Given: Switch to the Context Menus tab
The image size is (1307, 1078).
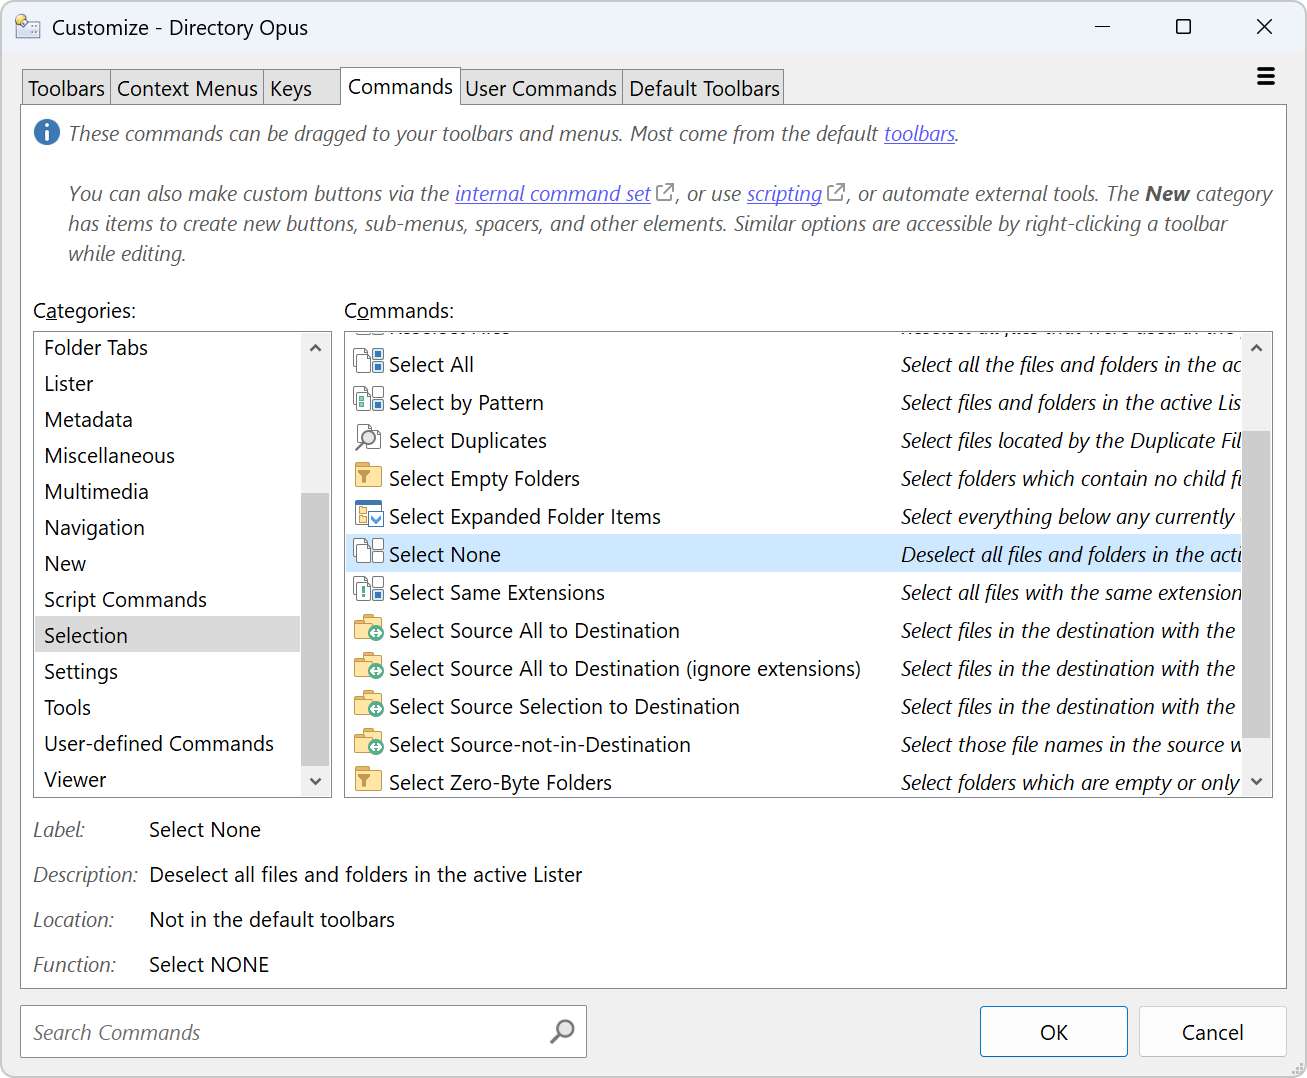Looking at the screenshot, I should pyautogui.click(x=187, y=88).
